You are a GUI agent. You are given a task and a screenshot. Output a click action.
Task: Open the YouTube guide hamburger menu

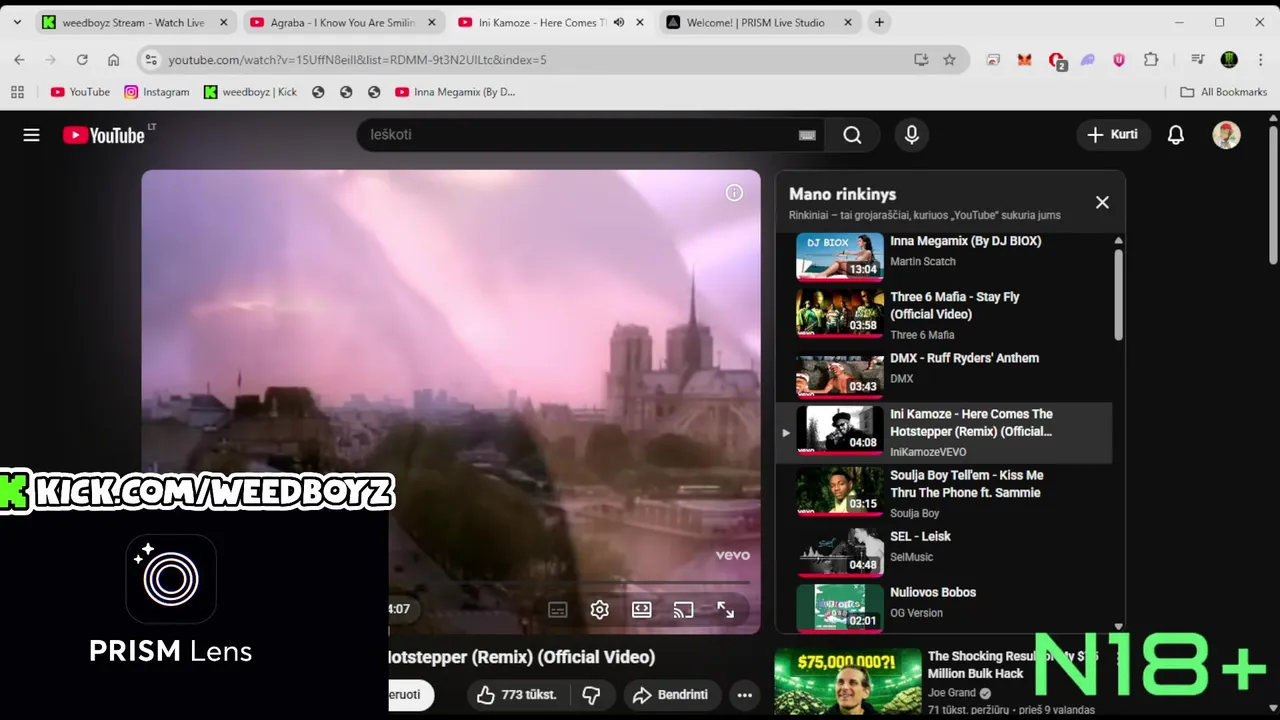point(31,135)
